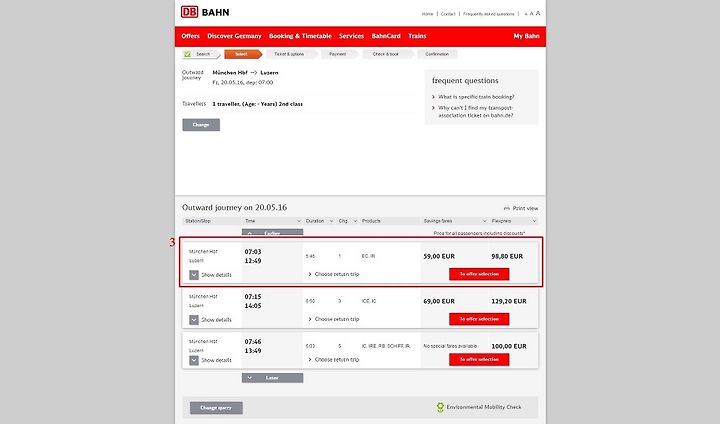Screen dimensions: 720x424
Task: Click the Payment step
Action: point(338,54)
